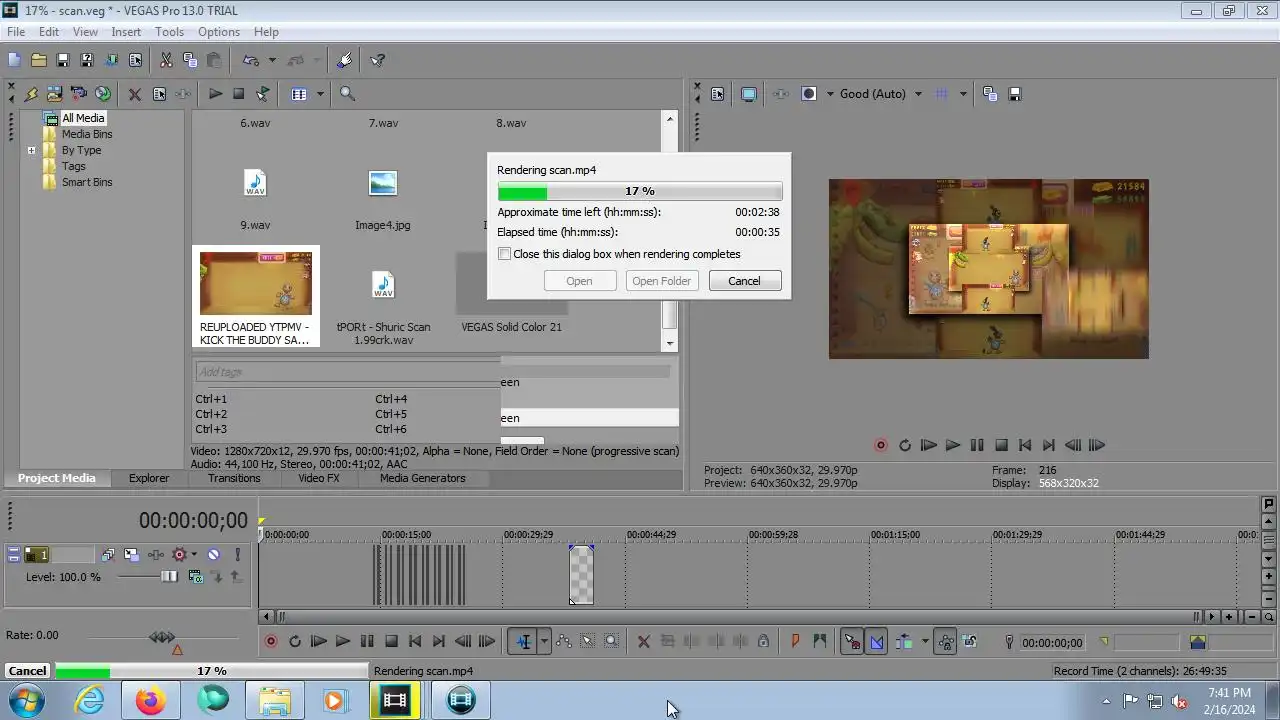Screen dimensions: 1280x720
Task: Click Cancel button in the status bar
Action: [x=27, y=671]
